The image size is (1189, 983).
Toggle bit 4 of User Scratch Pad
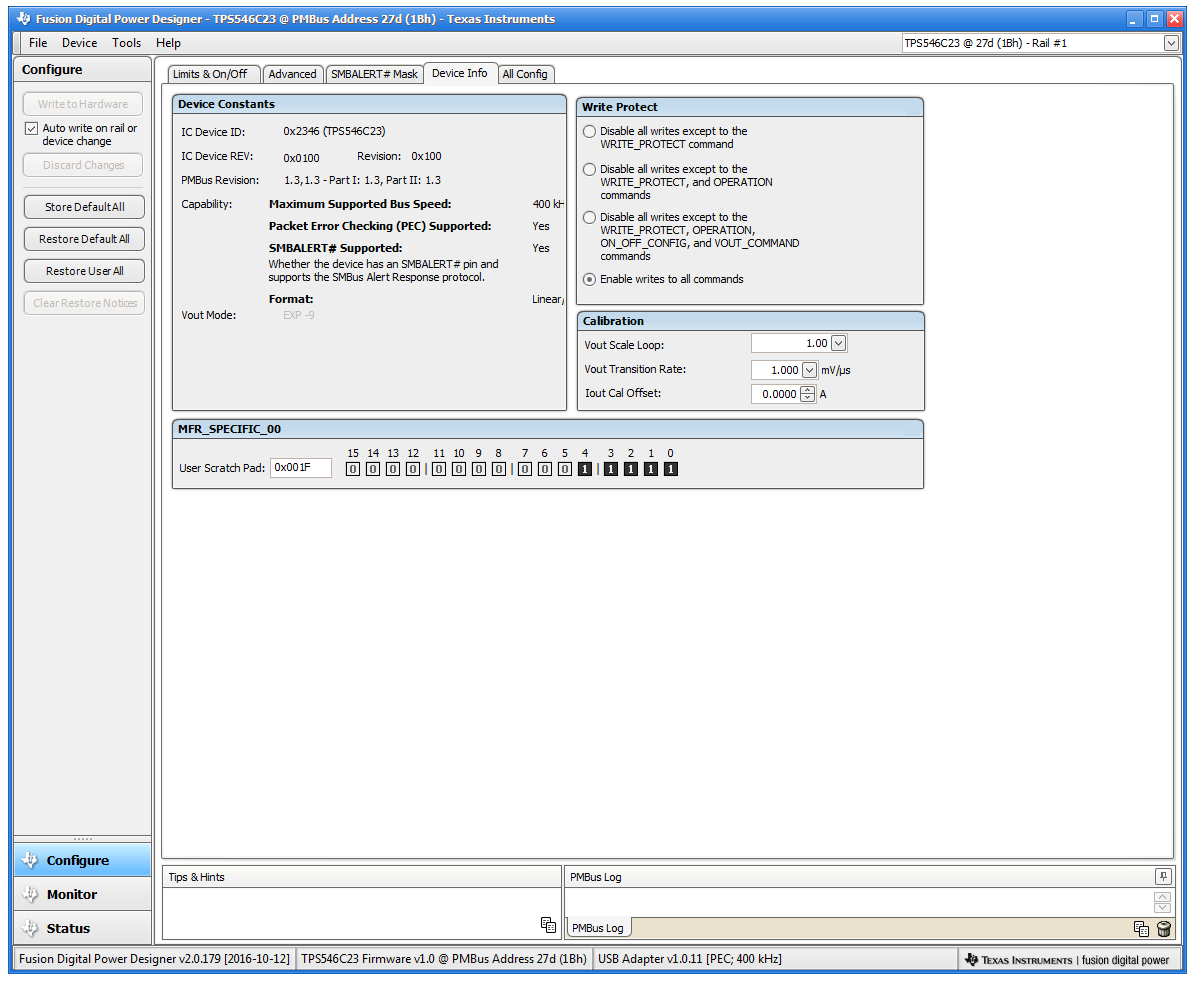pyautogui.click(x=585, y=469)
